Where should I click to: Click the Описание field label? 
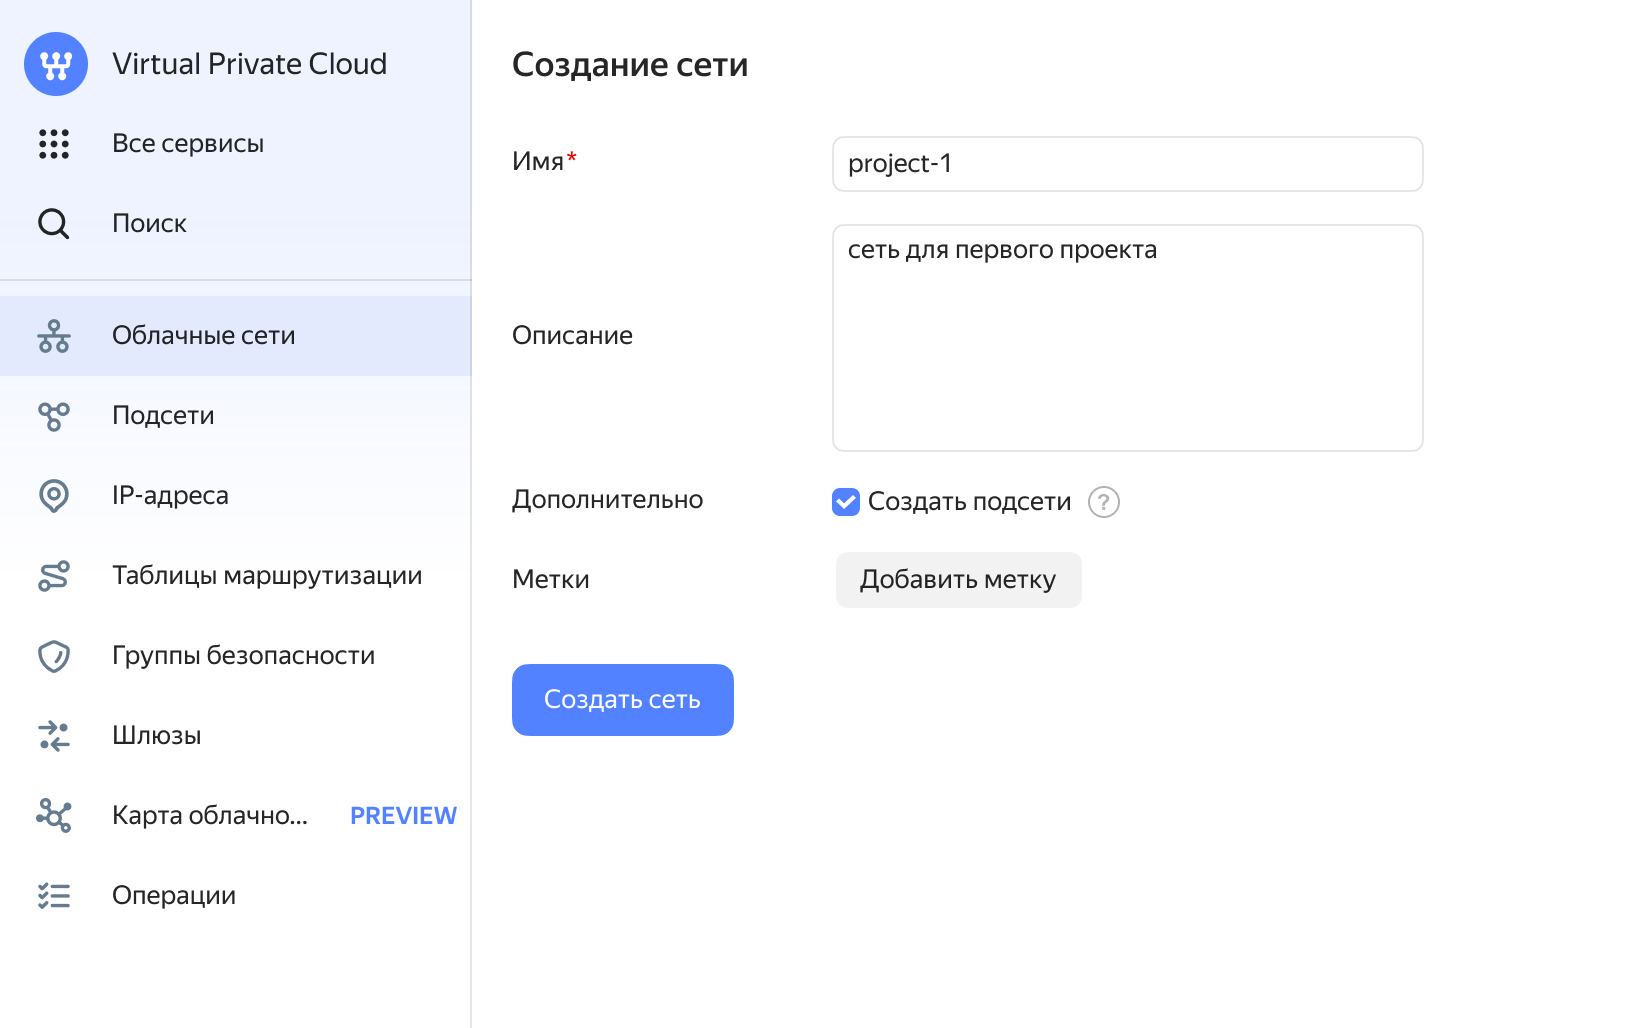[572, 335]
